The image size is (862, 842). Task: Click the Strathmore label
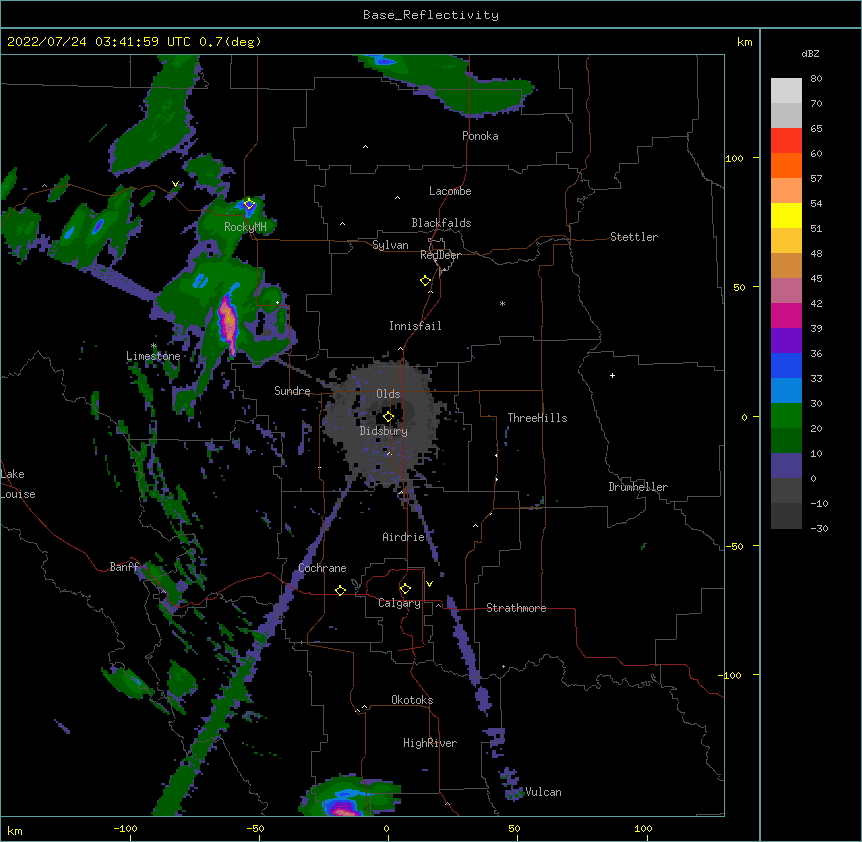click(516, 608)
